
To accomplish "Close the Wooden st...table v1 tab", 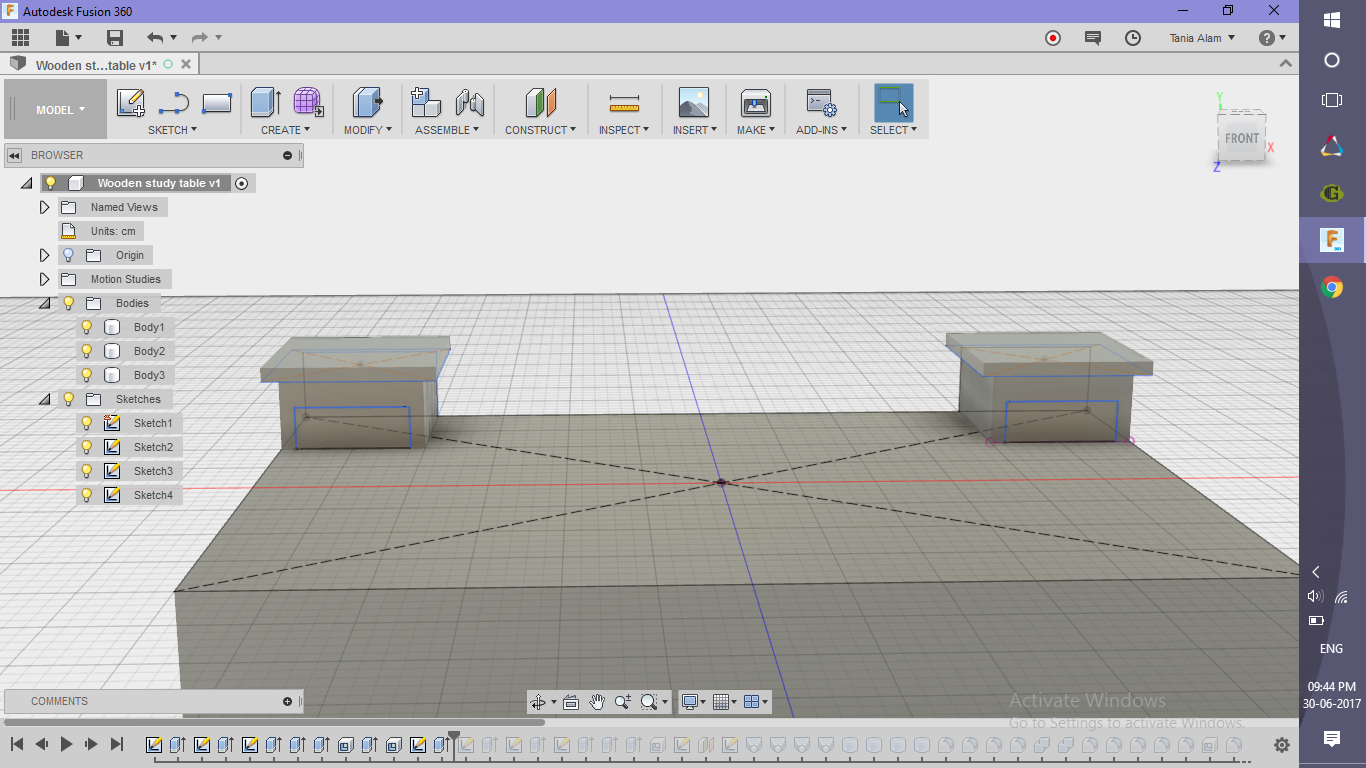I will tap(184, 64).
